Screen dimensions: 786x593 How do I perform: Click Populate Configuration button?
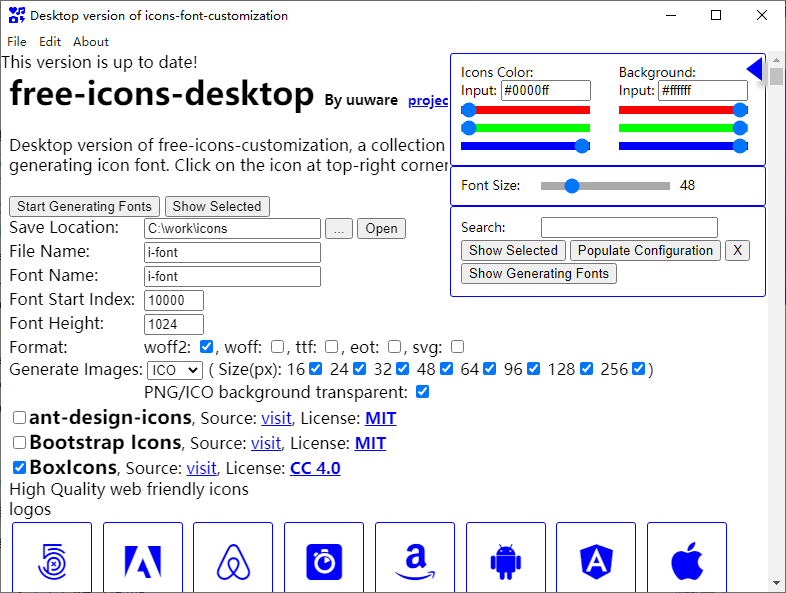coord(645,250)
